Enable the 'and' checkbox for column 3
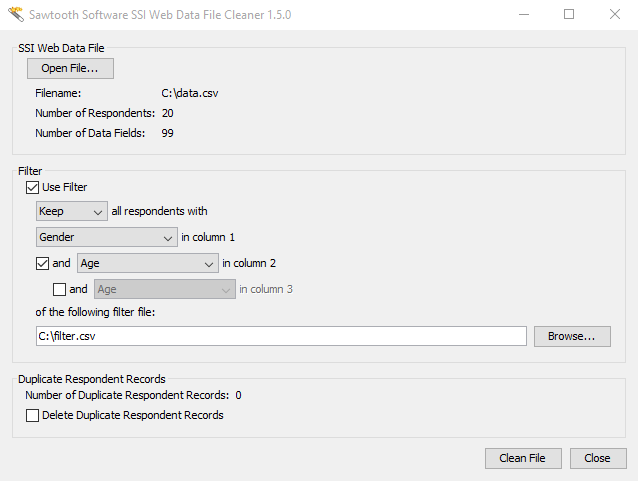 59,289
